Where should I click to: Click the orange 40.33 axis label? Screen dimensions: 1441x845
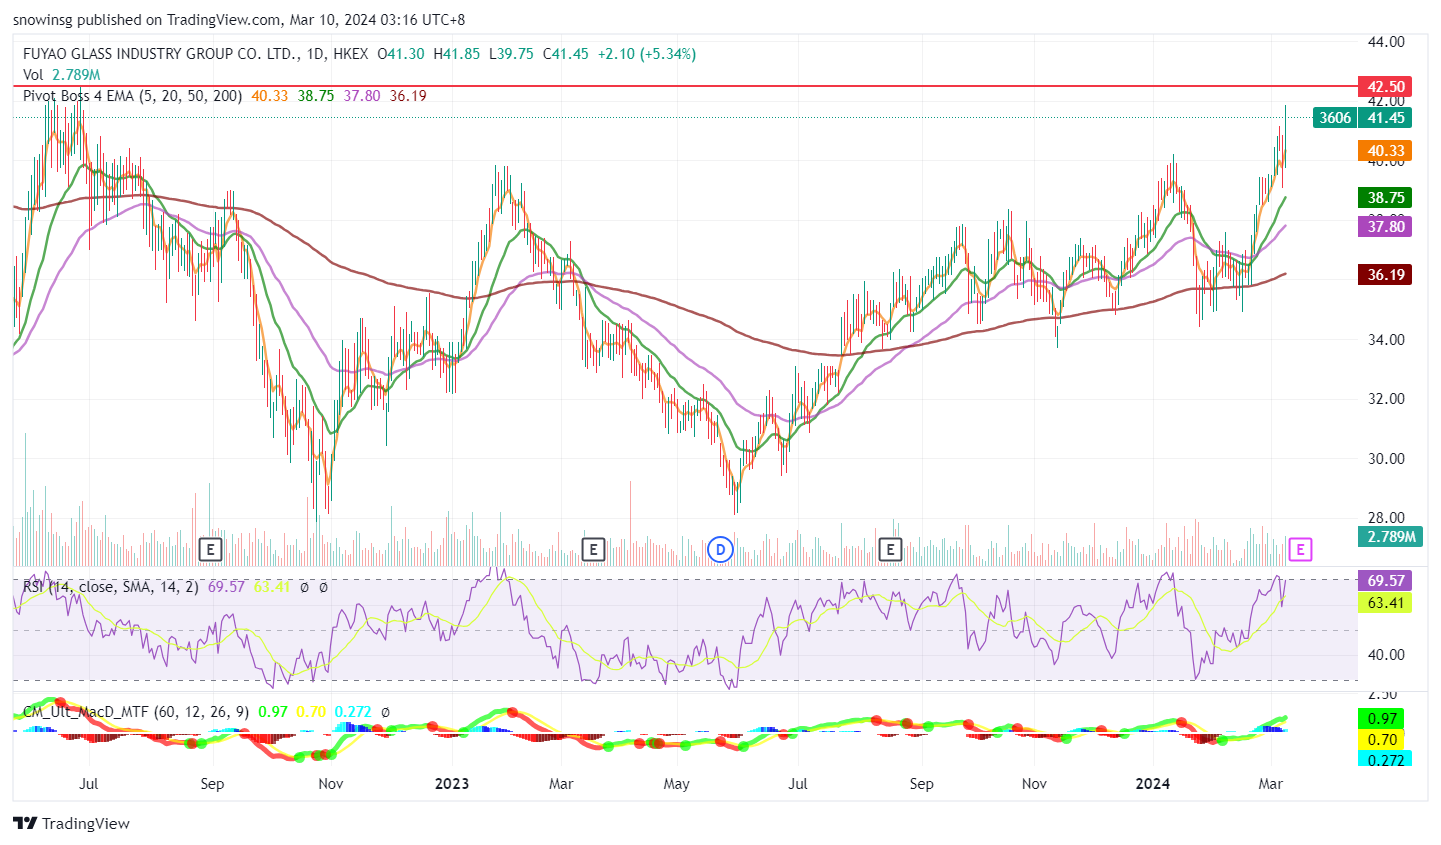[1384, 151]
